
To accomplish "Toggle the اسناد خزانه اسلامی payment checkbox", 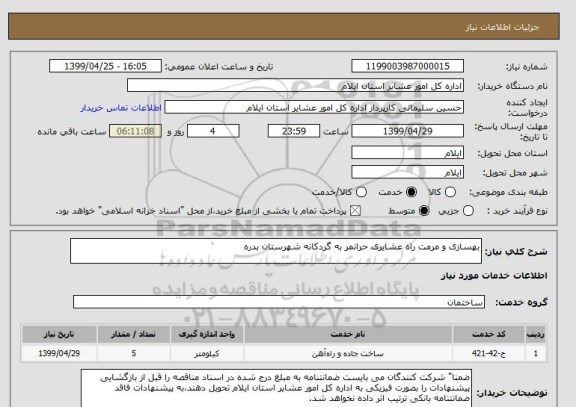I will 355,211.
